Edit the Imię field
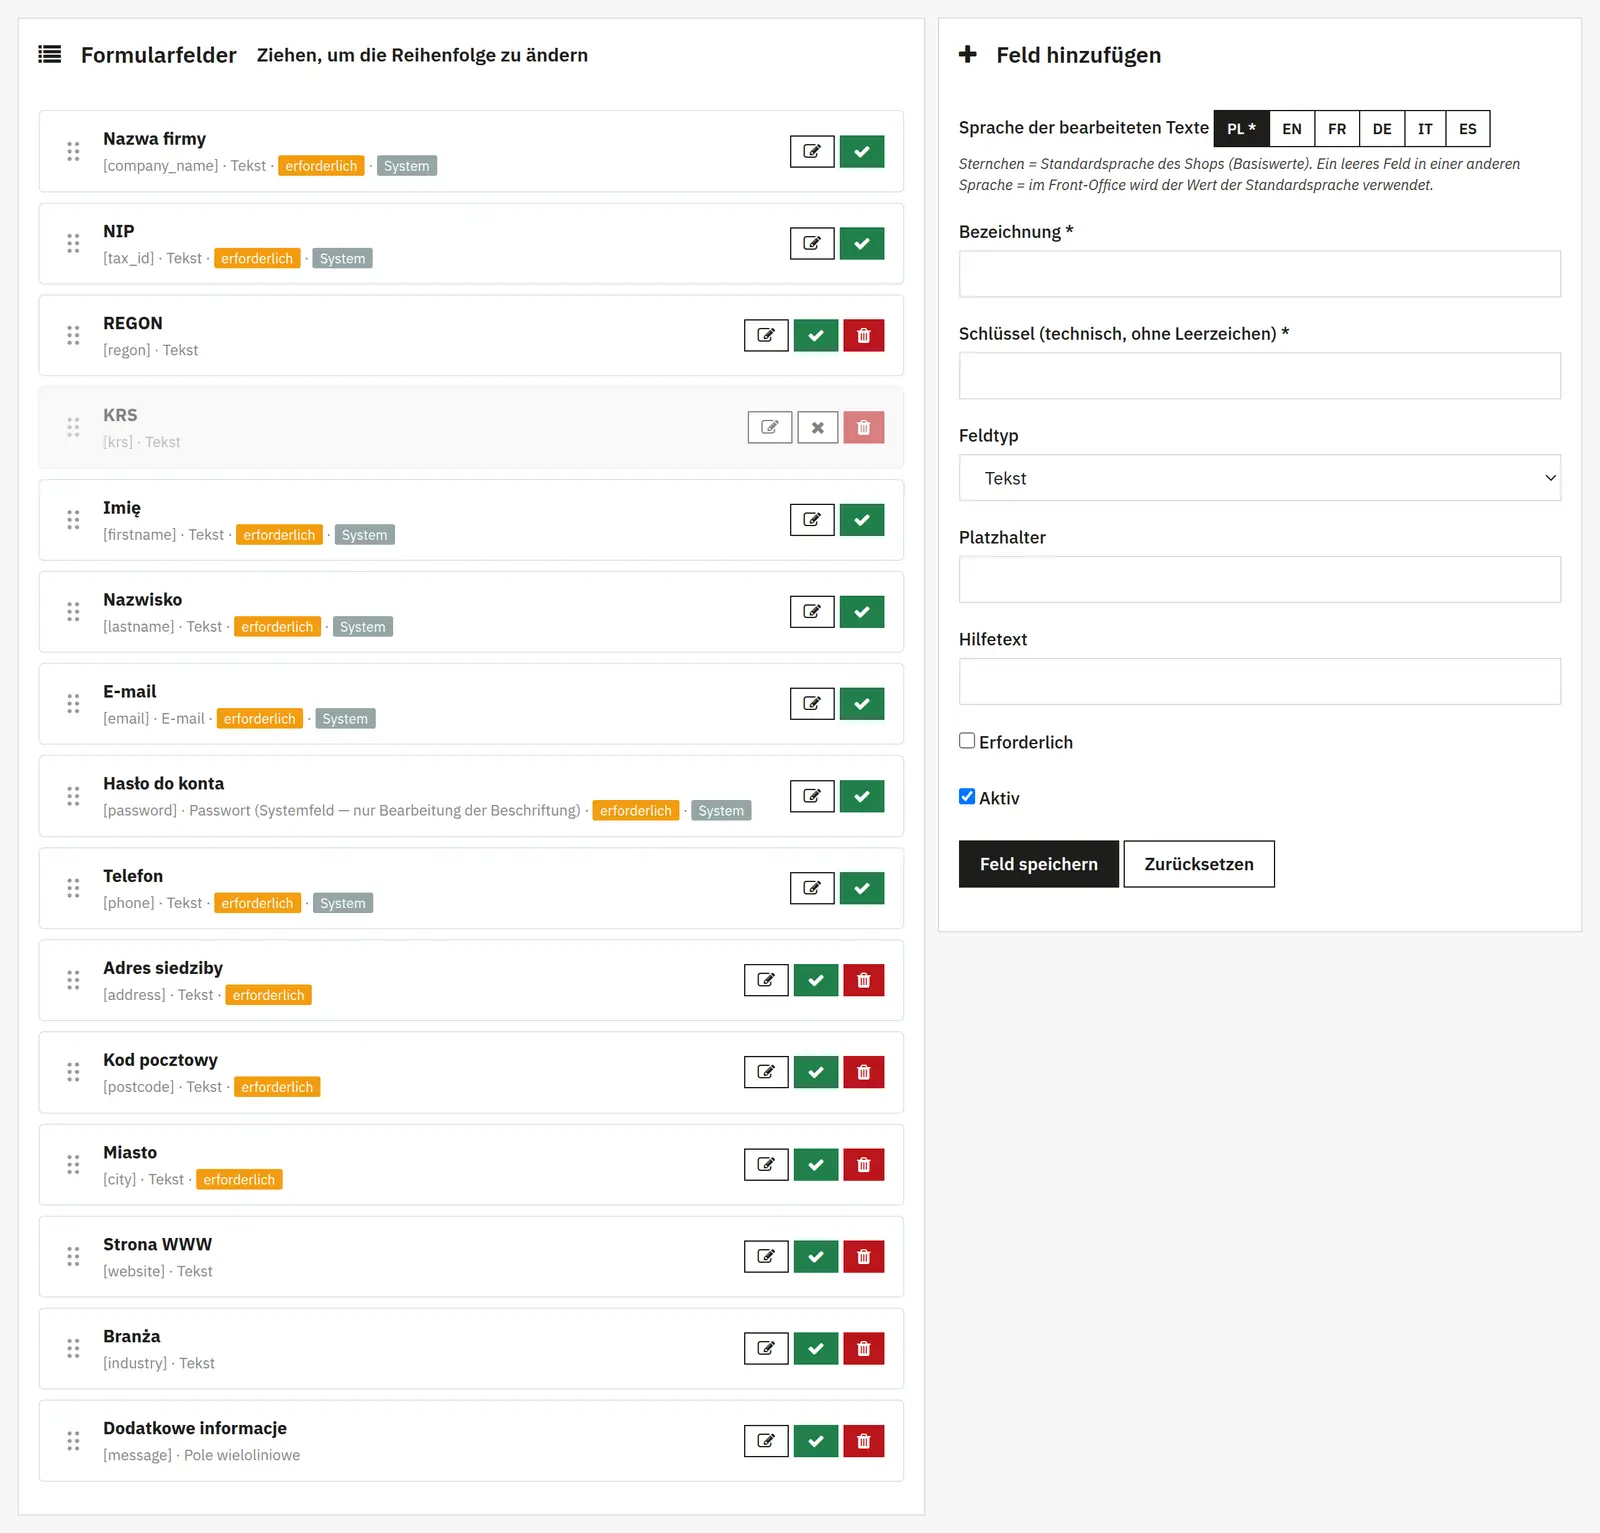This screenshot has width=1600, height=1533. tap(812, 520)
